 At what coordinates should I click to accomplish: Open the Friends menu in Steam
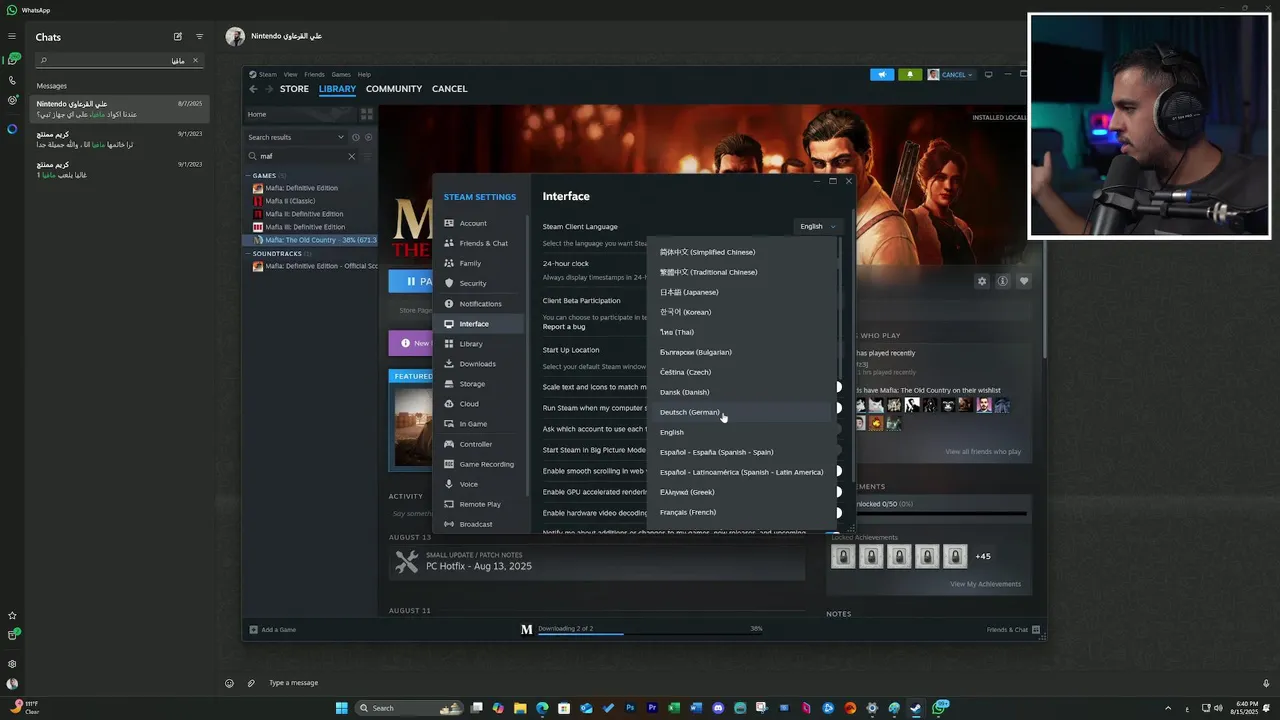[x=314, y=74]
